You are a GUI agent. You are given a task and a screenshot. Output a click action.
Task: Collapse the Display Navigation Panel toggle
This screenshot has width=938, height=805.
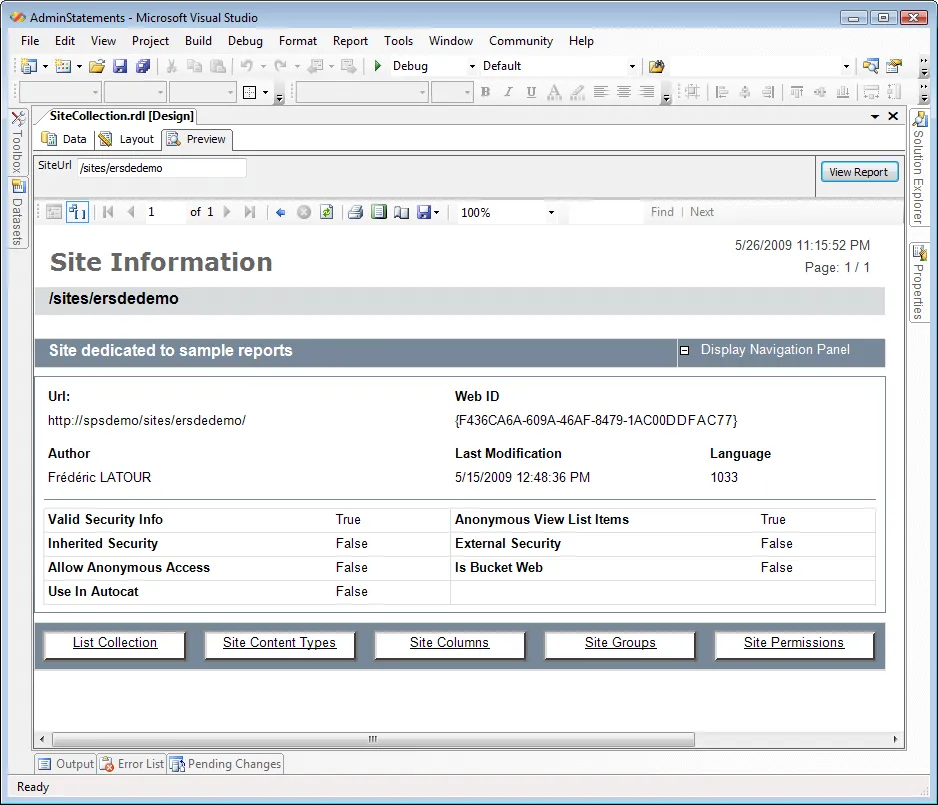point(685,351)
